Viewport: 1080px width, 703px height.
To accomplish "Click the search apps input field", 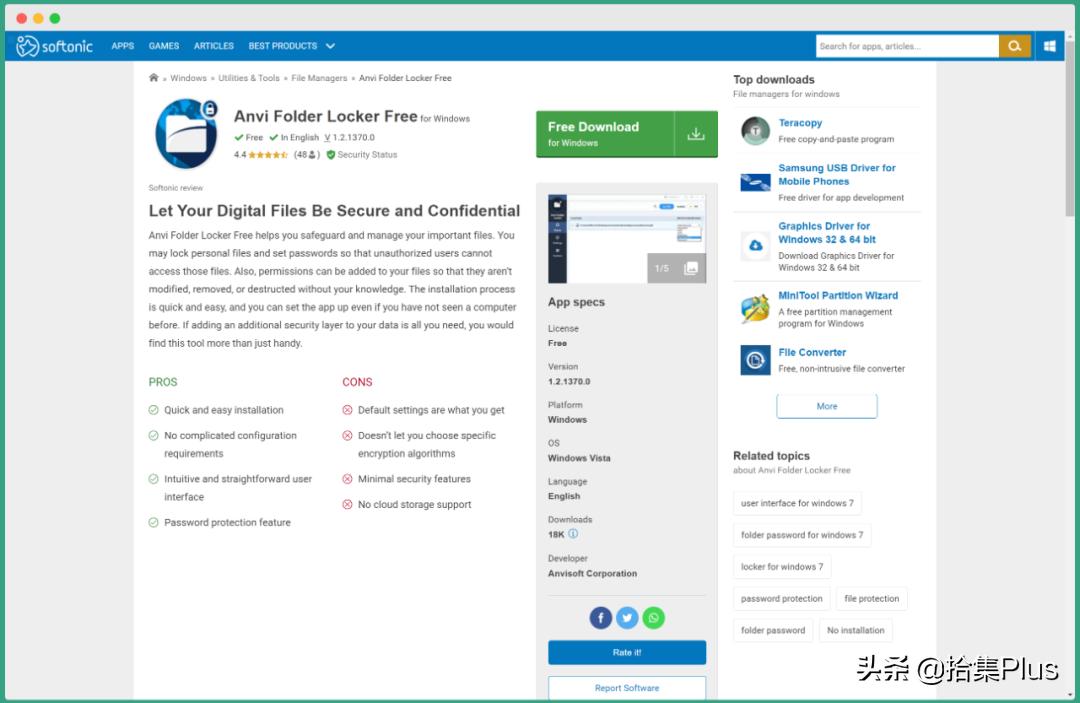I will coord(906,46).
